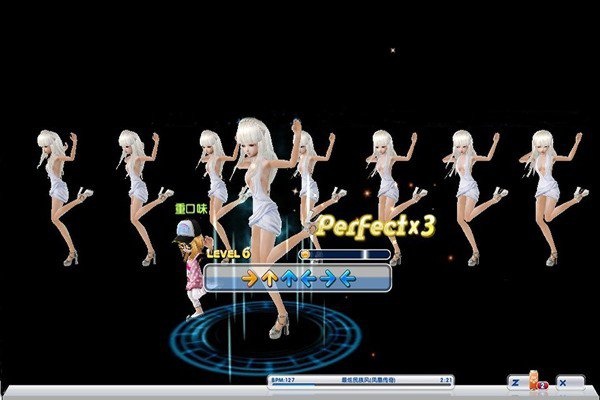The image size is (600, 400).
Task: Click the first blue left arrow
Action: click(x=308, y=278)
